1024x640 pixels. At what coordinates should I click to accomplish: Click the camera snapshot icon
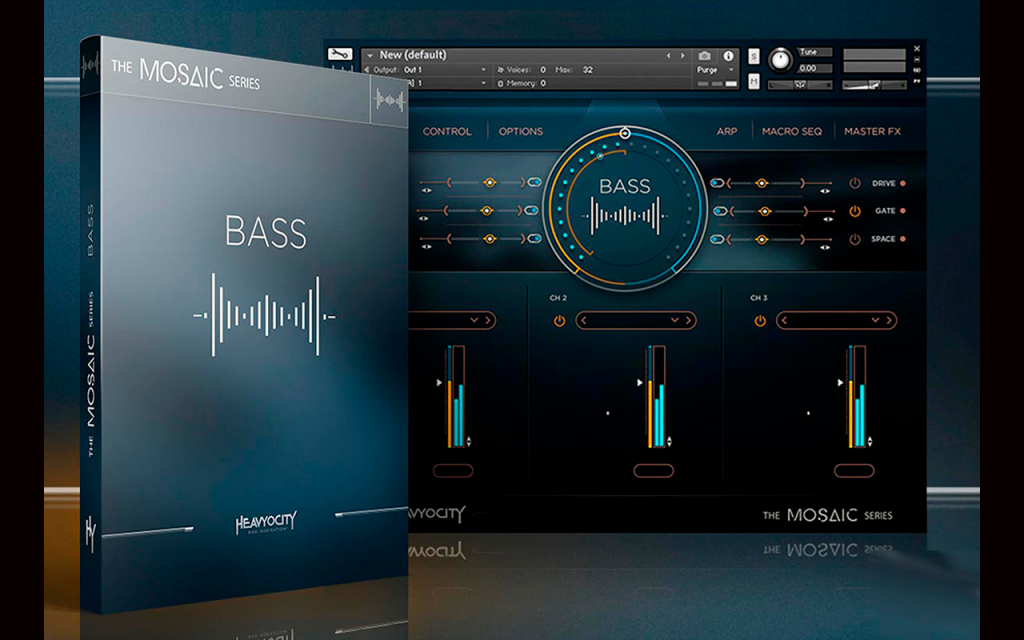point(704,56)
